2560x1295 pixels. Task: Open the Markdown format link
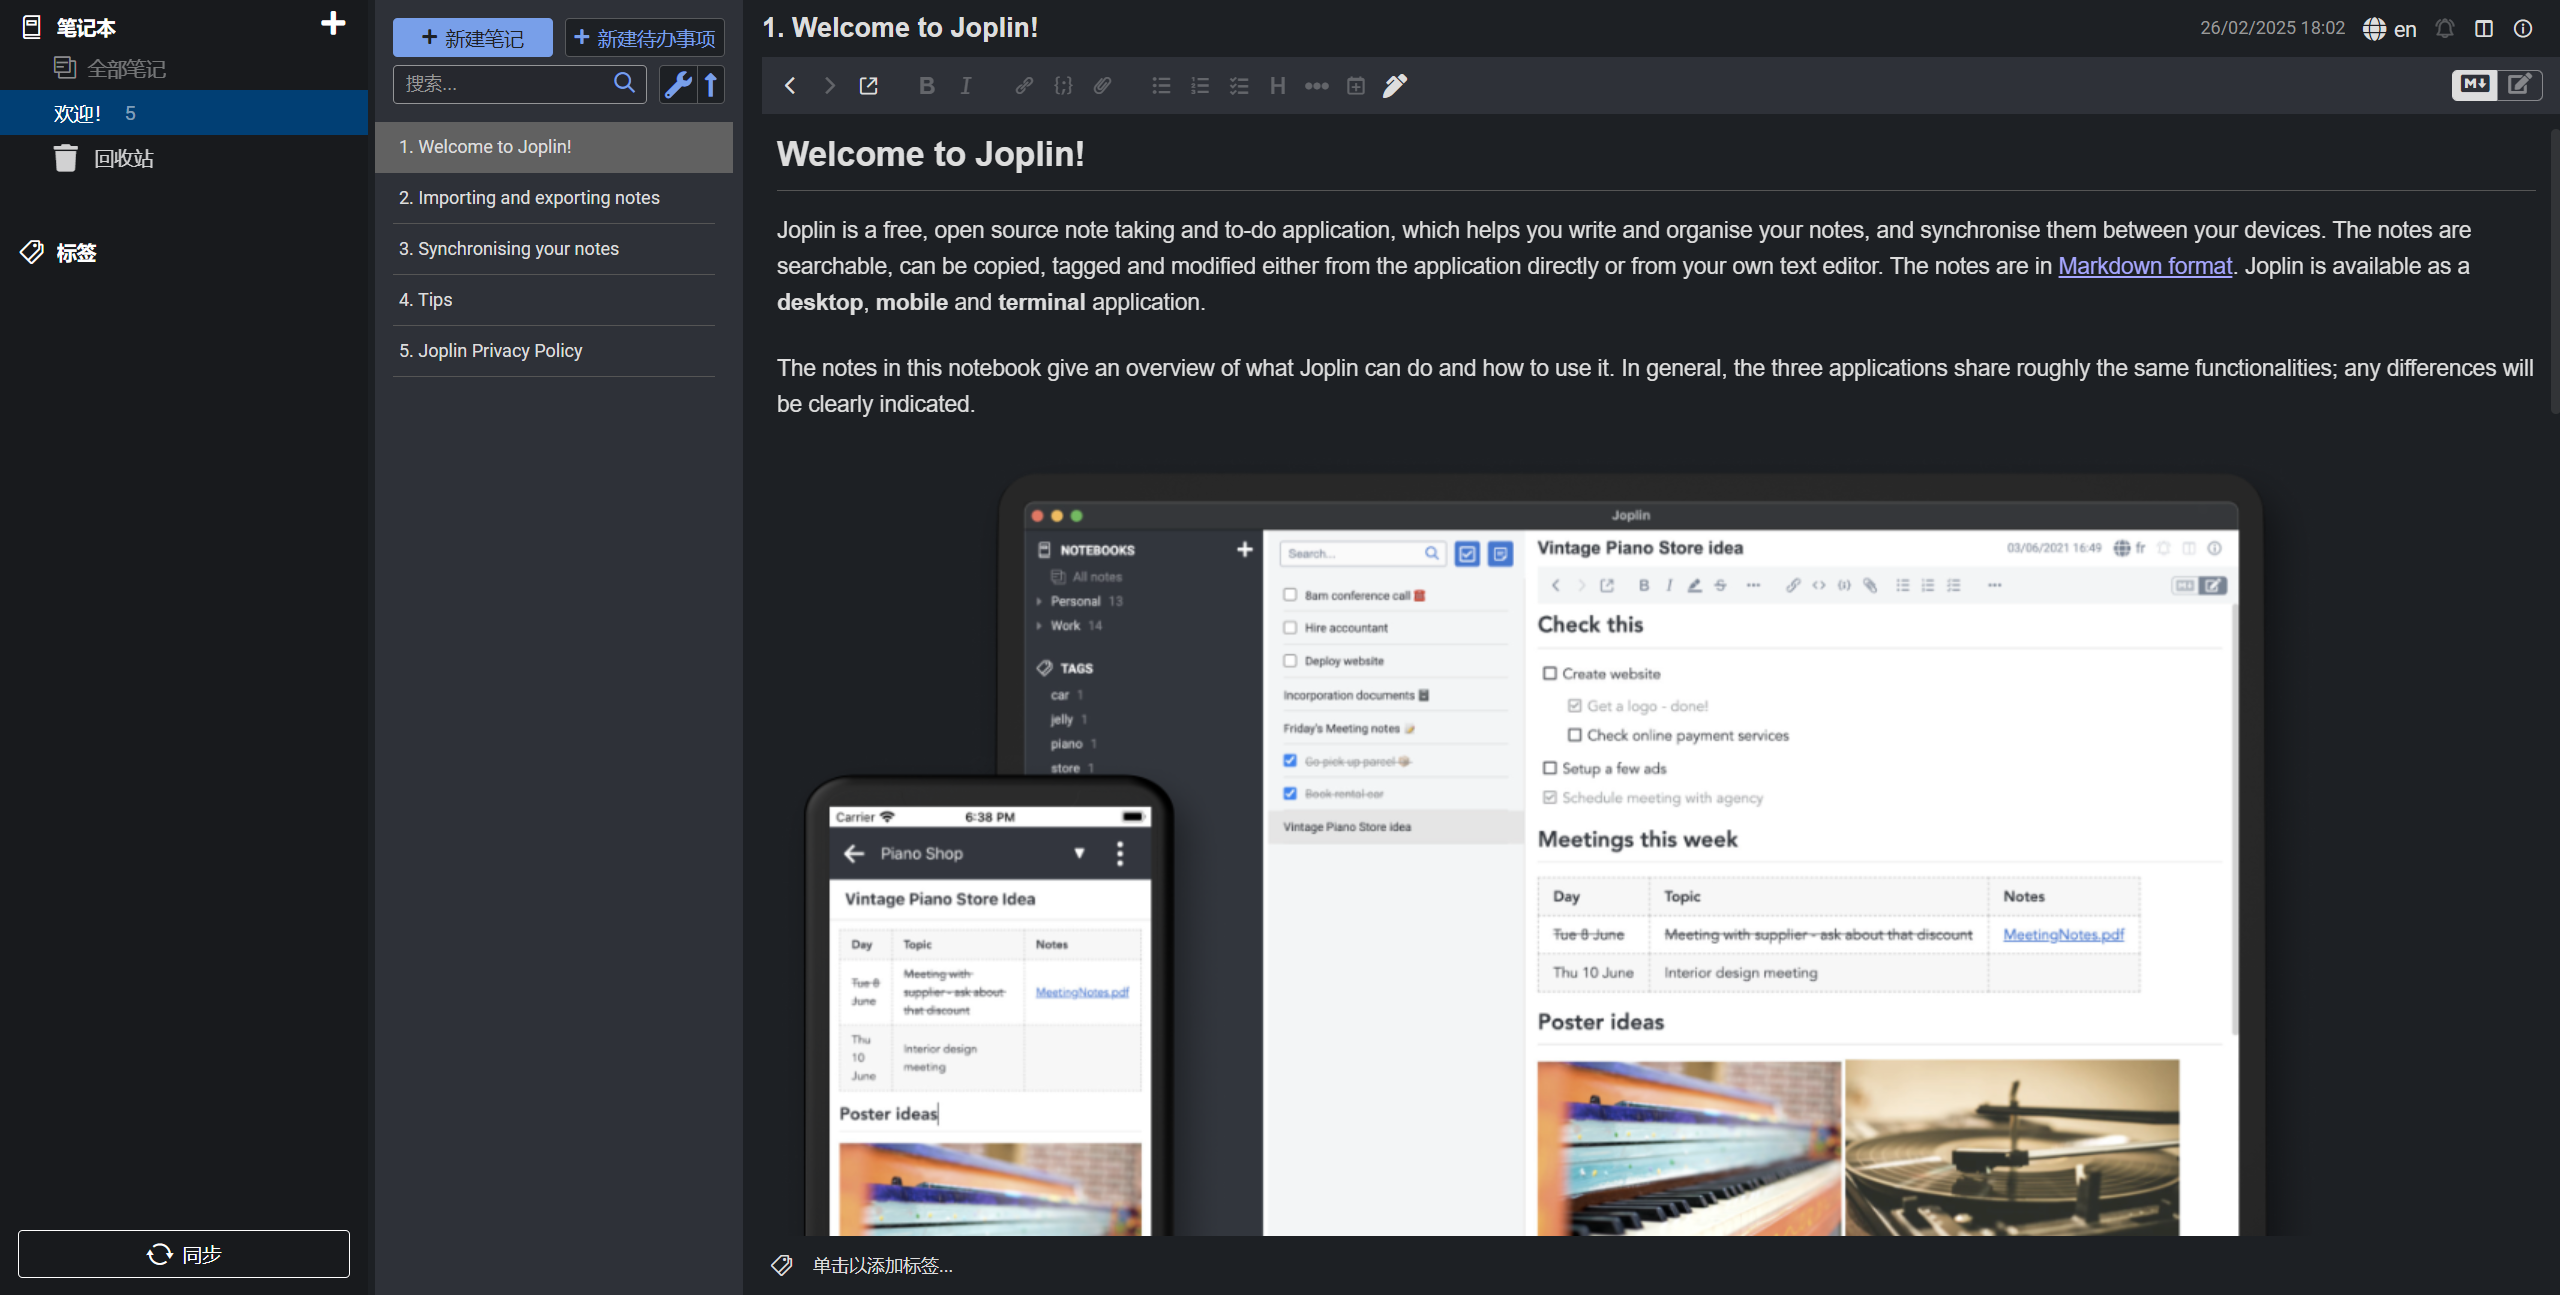pyautogui.click(x=2145, y=266)
